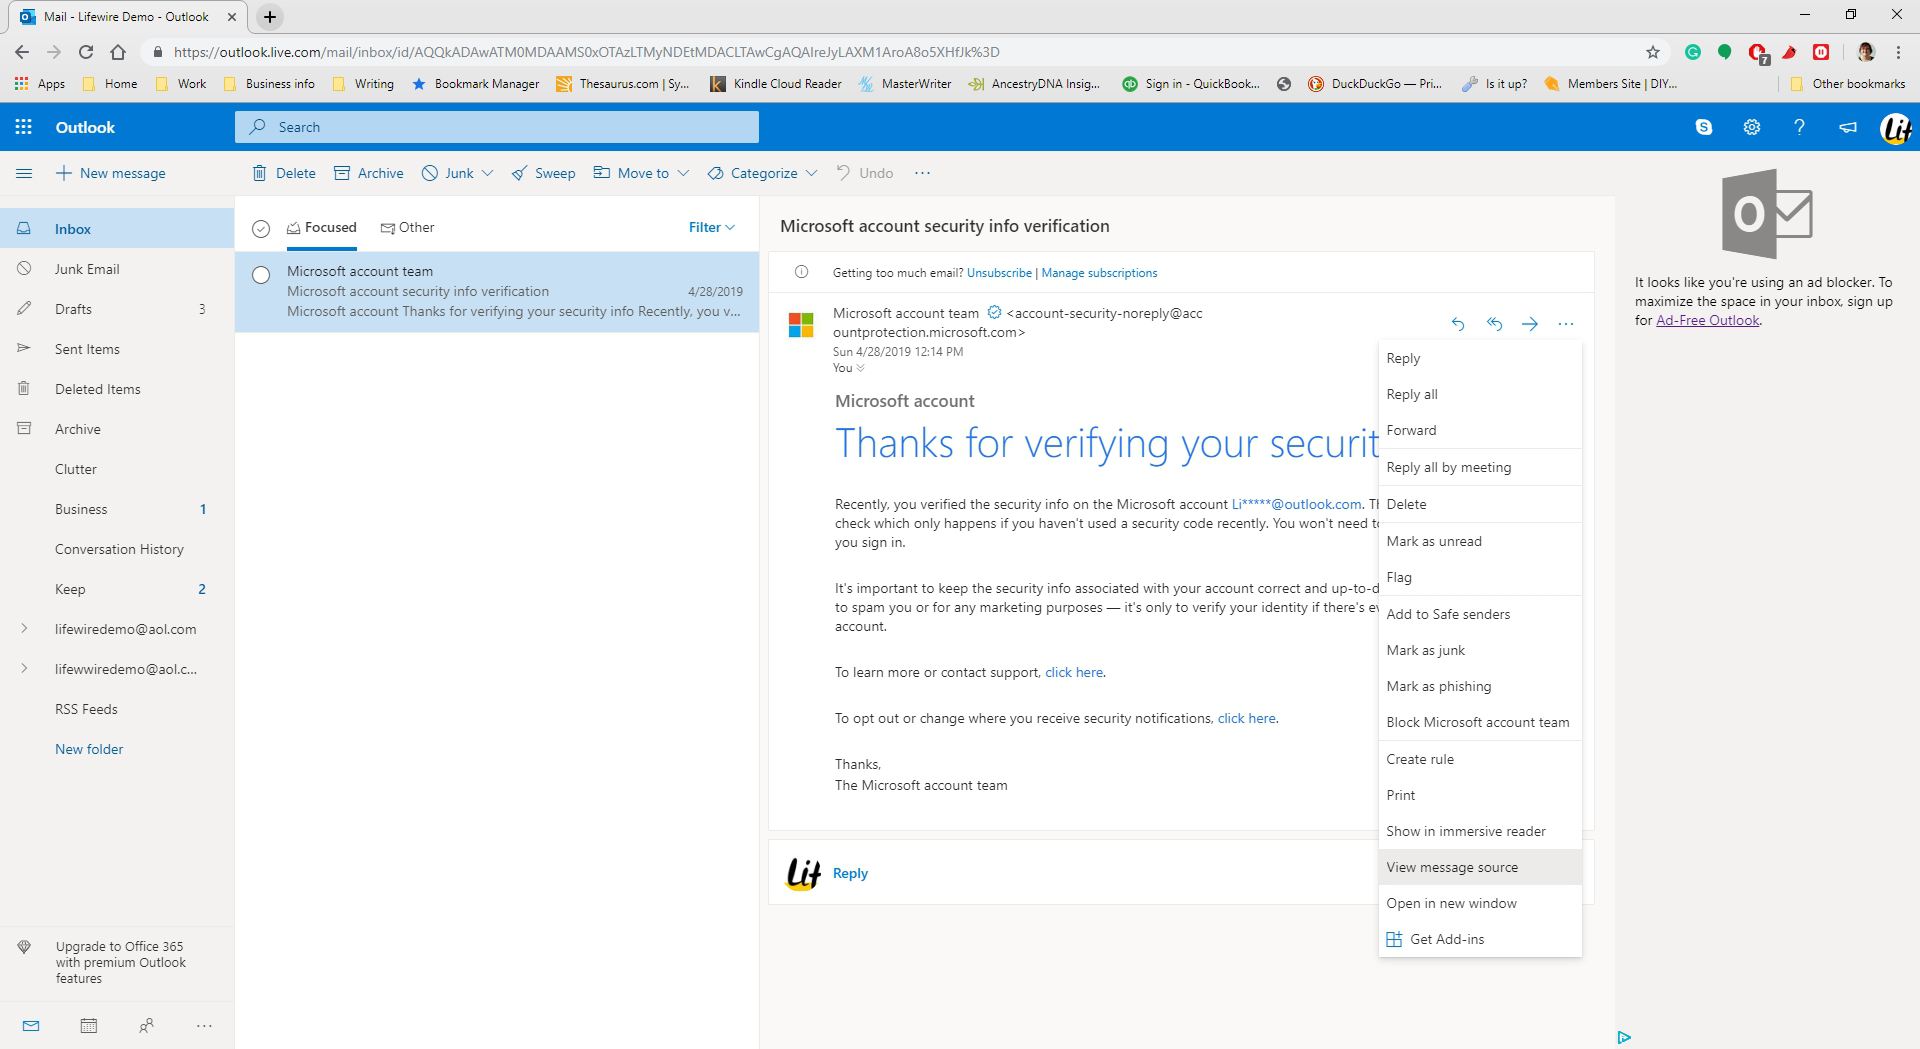This screenshot has height=1049, width=1920.
Task: Open more apps ellipsis in bottom navigation
Action: pyautogui.click(x=204, y=1025)
